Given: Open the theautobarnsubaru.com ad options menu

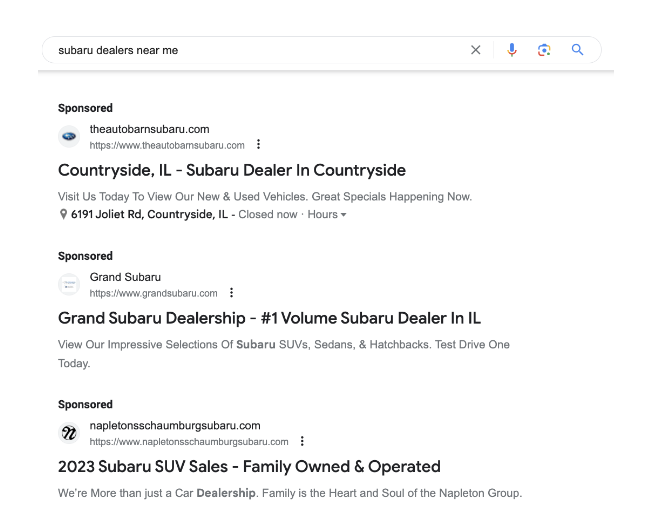Looking at the screenshot, I should 258,144.
